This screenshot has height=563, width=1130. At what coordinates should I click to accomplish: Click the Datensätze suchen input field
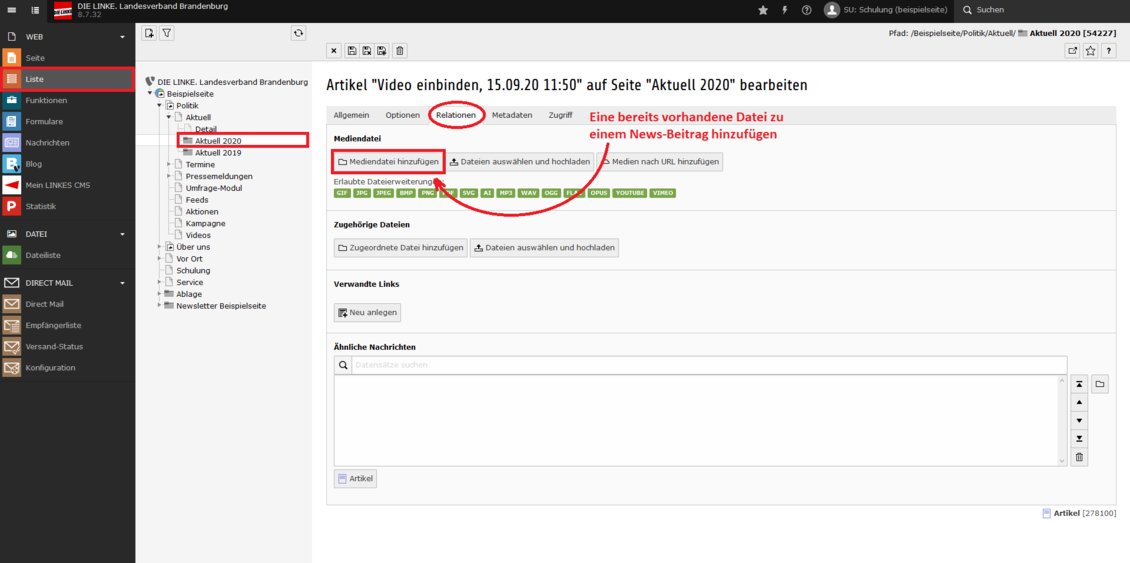(709, 365)
